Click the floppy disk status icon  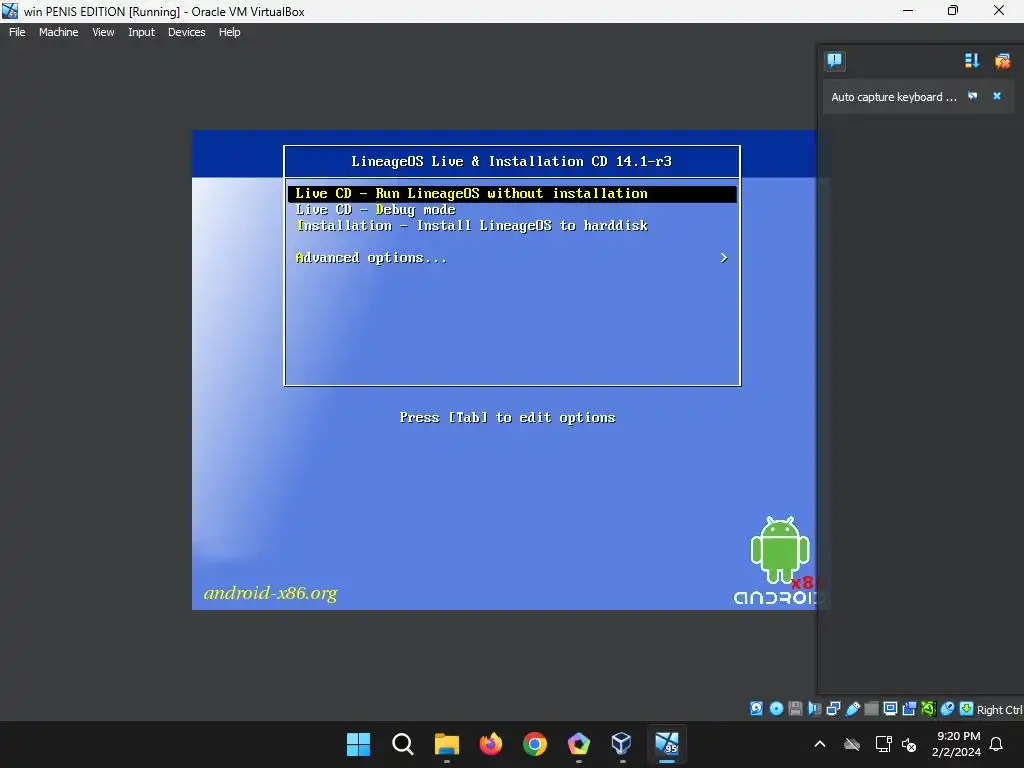click(x=795, y=709)
